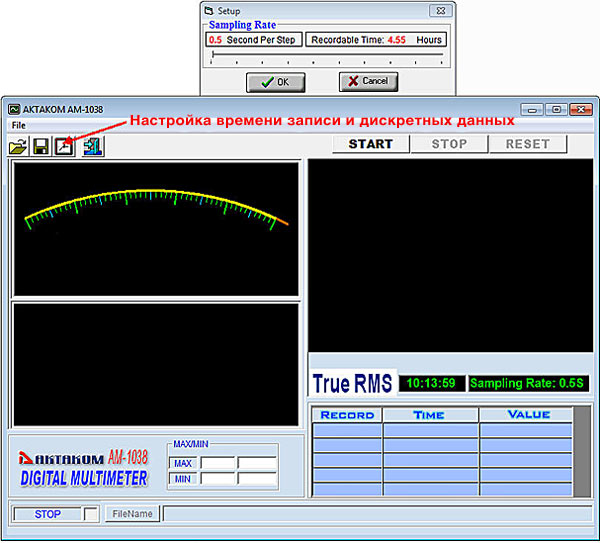Close the Setup dialog window
Viewport: 600px width, 543px height.
(440, 11)
